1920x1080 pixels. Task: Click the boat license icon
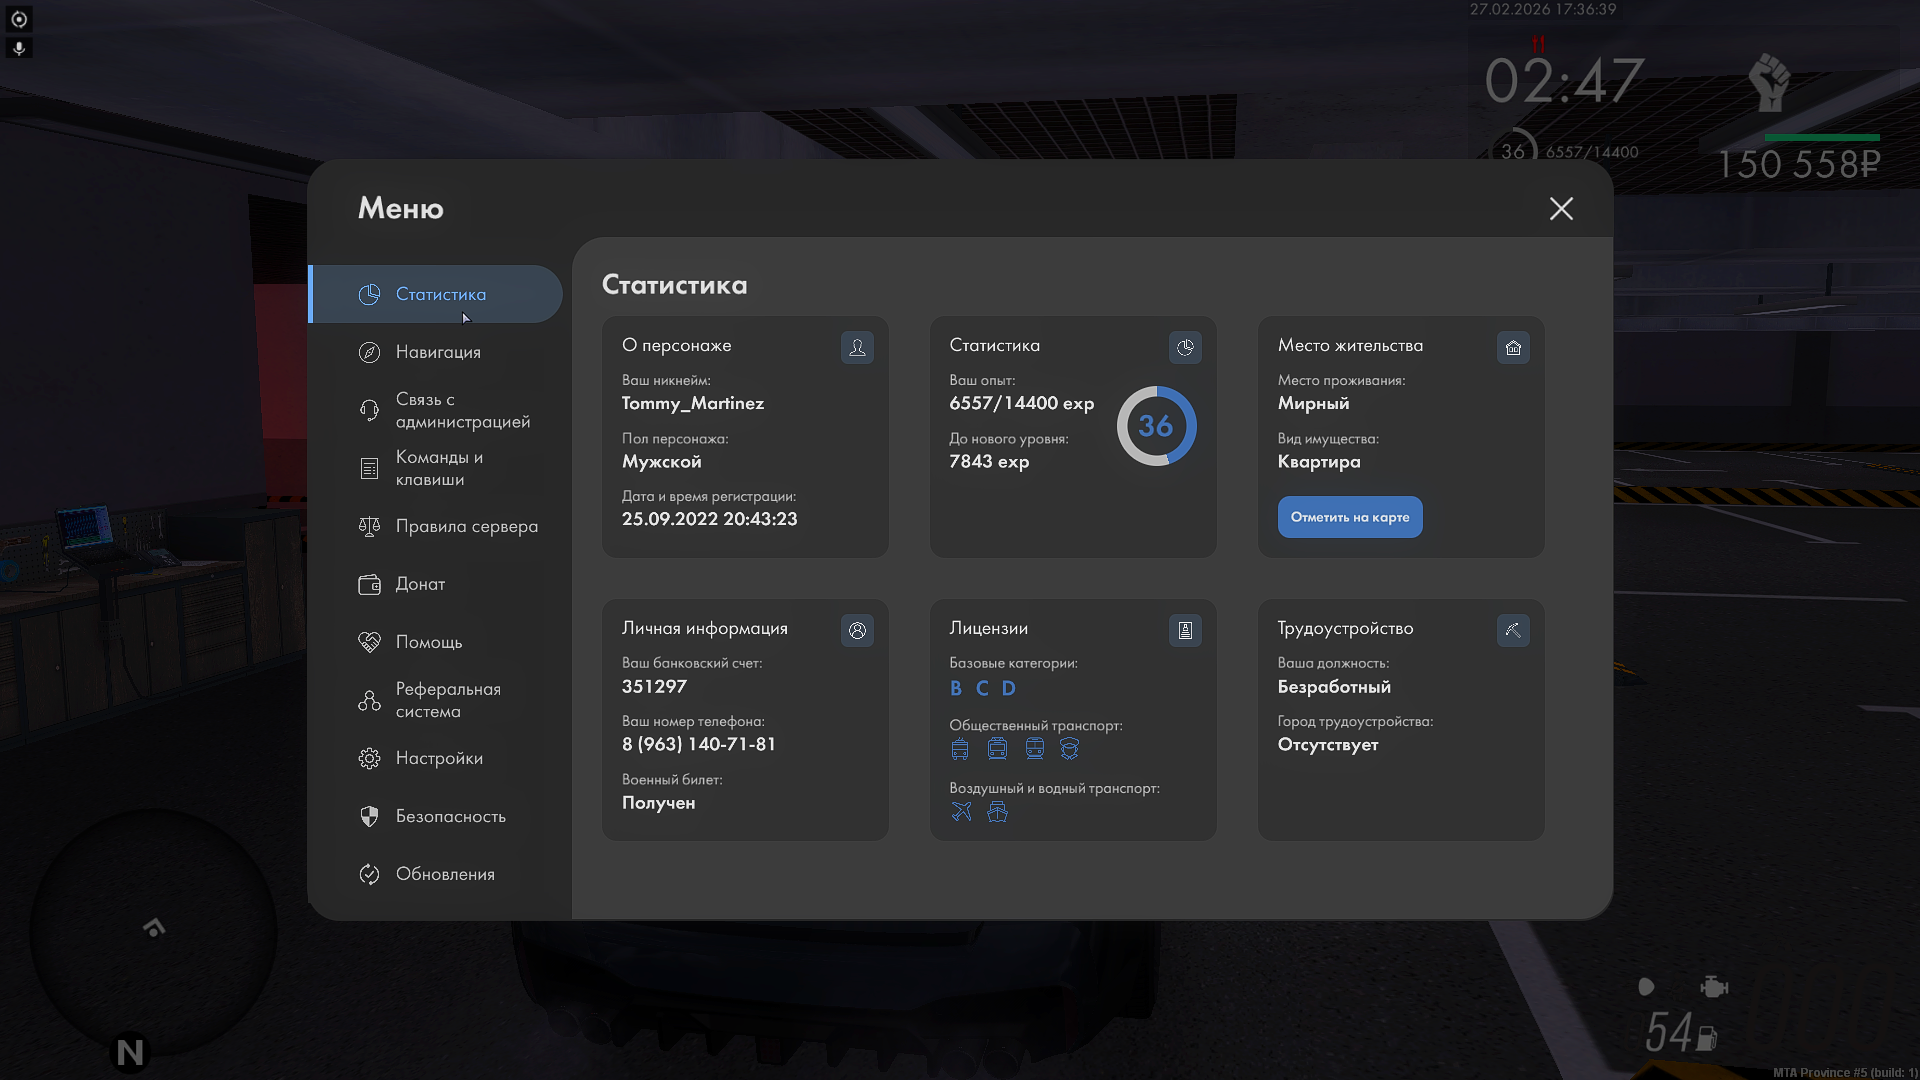(x=997, y=812)
